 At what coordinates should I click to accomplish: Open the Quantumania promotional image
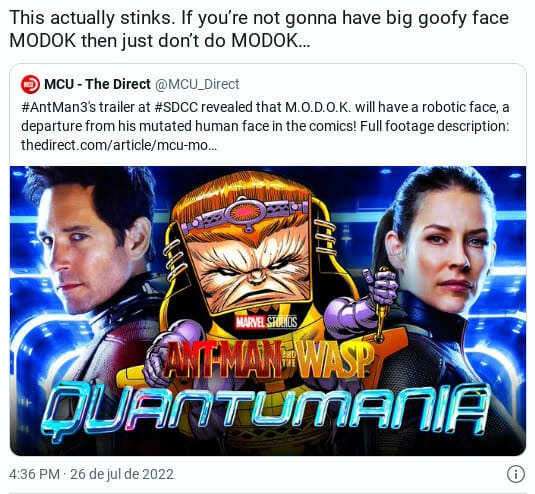pyautogui.click(x=268, y=311)
